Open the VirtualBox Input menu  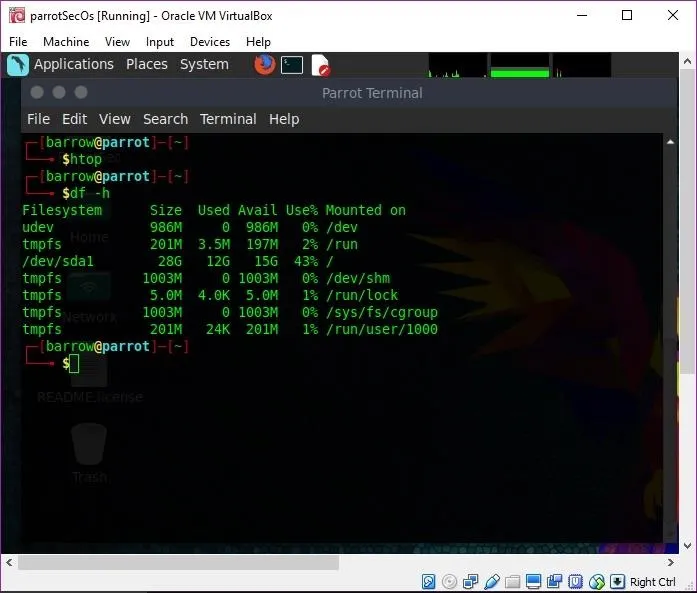pyautogui.click(x=160, y=42)
